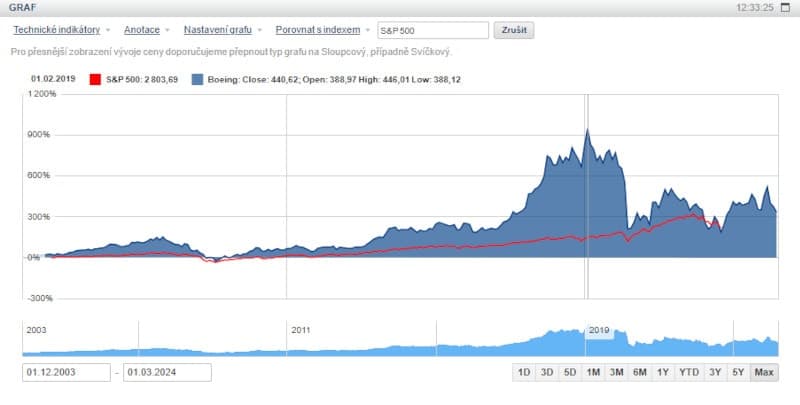800x405 pixels.
Task: Click the 2019 label in navigator
Action: coord(599,330)
